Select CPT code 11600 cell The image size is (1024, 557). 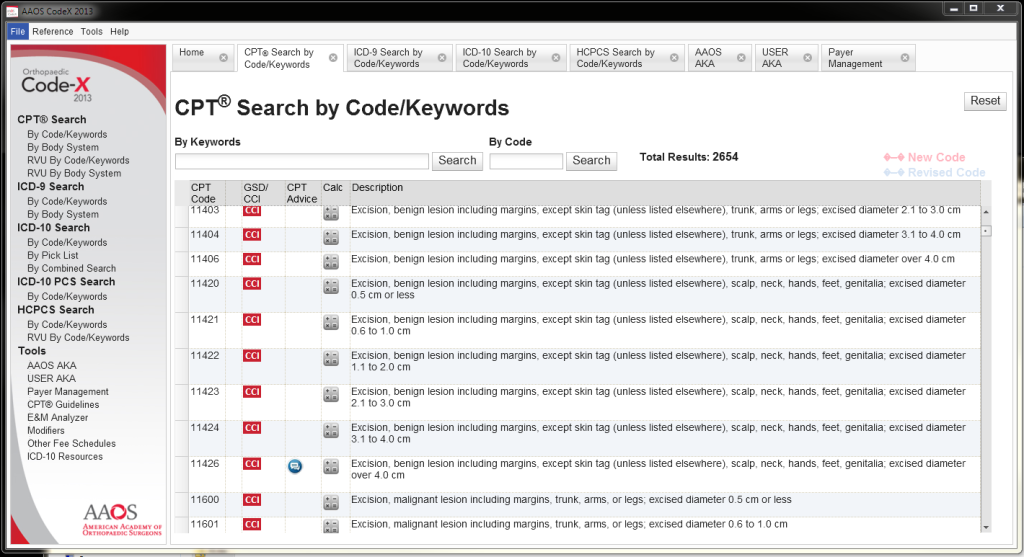tap(207, 504)
